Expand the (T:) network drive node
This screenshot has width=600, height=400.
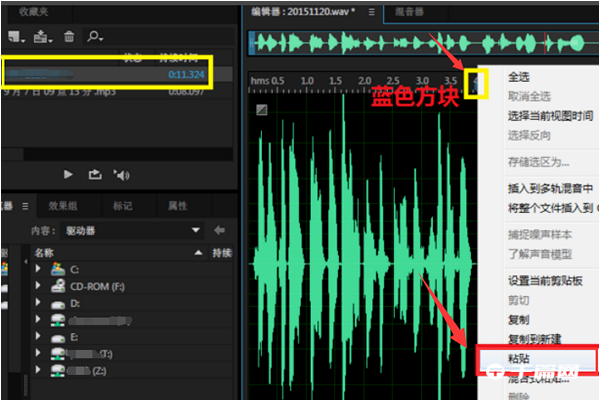[38, 353]
